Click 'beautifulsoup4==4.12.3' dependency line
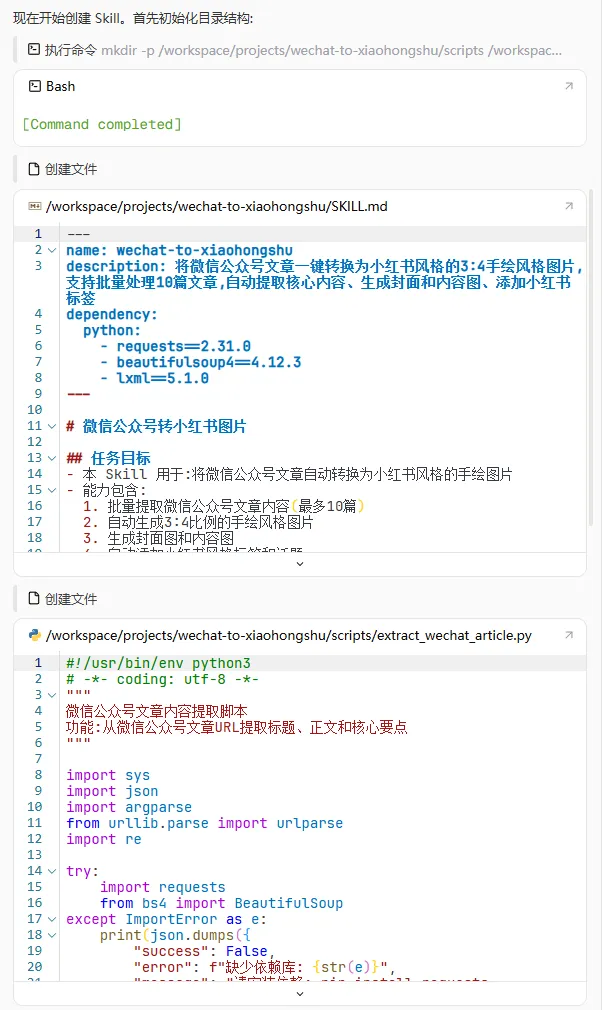Image resolution: width=613 pixels, height=1010 pixels. (x=200, y=363)
